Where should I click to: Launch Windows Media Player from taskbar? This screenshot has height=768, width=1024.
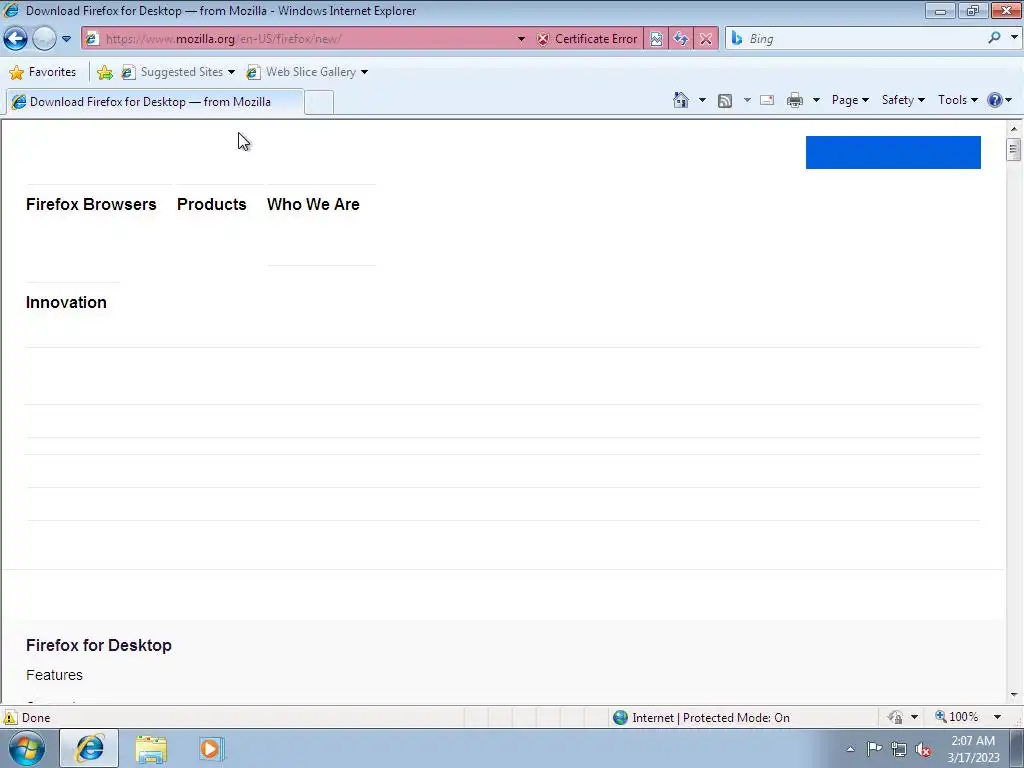click(210, 749)
